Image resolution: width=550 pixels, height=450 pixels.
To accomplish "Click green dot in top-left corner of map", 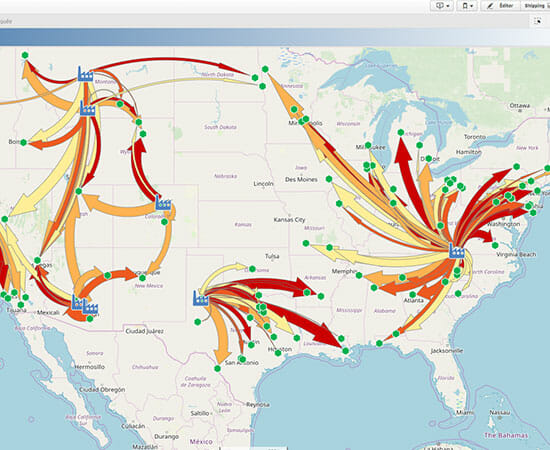I will pyautogui.click(x=25, y=55).
